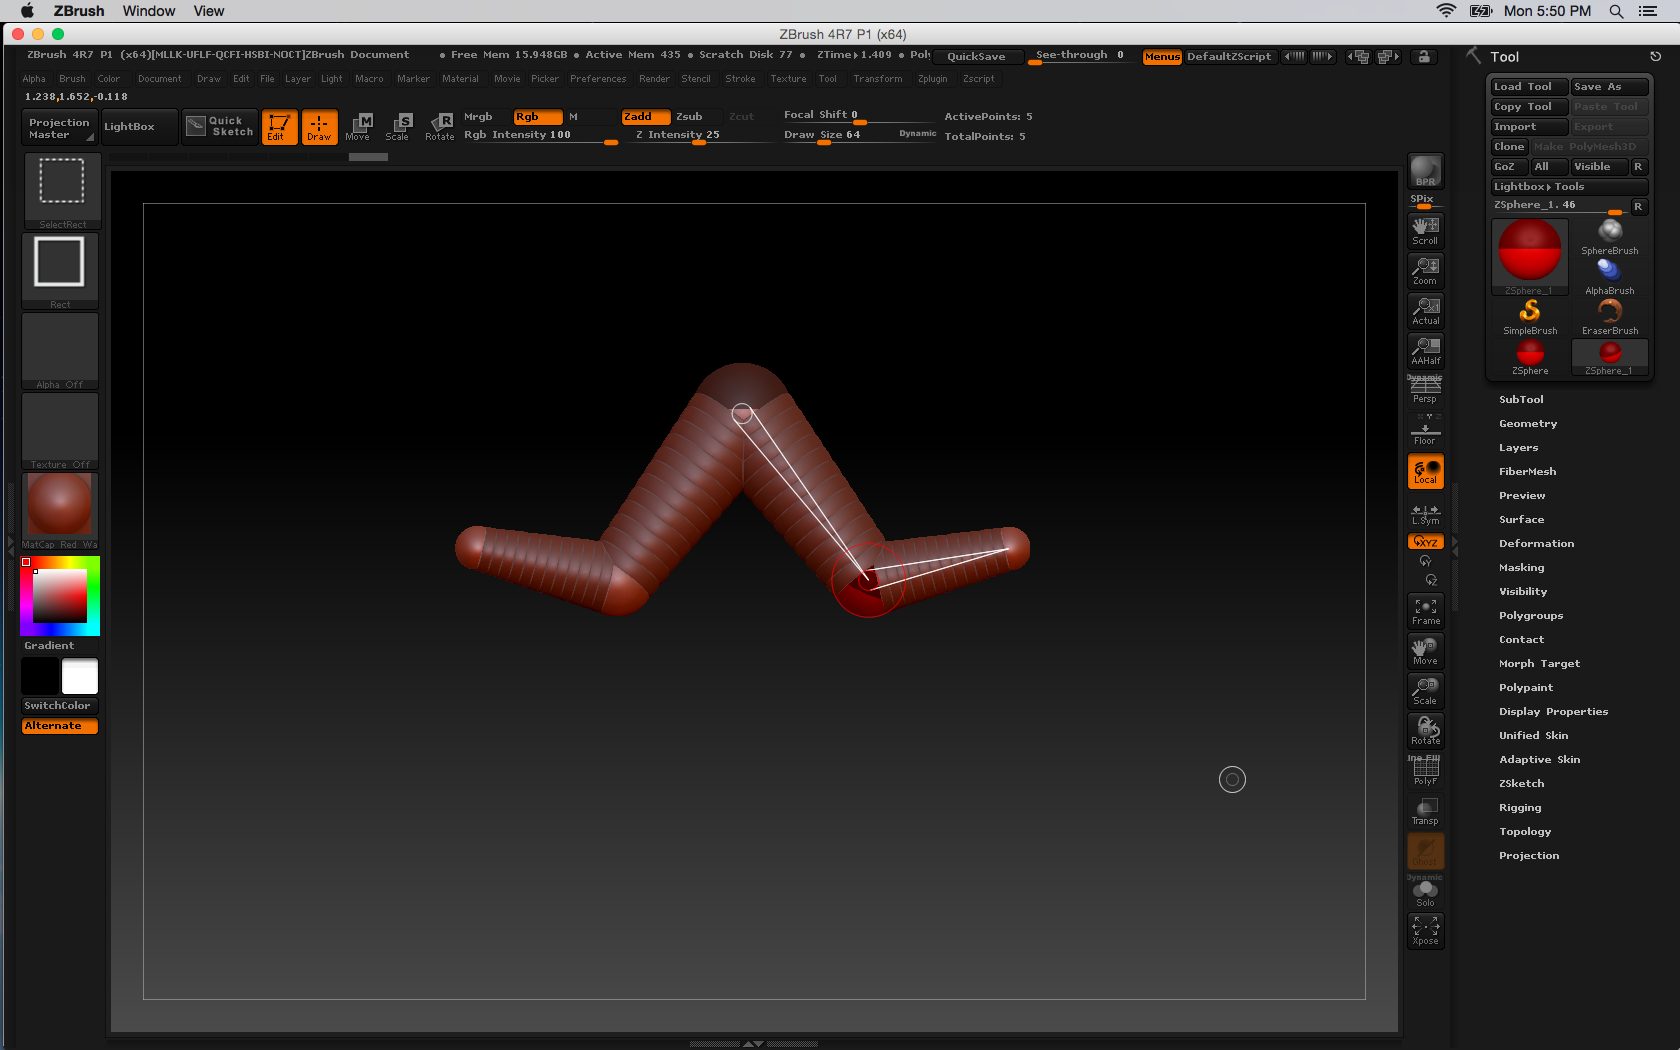The image size is (1680, 1050).
Task: Toggle Local transformations button
Action: pos(1425,471)
